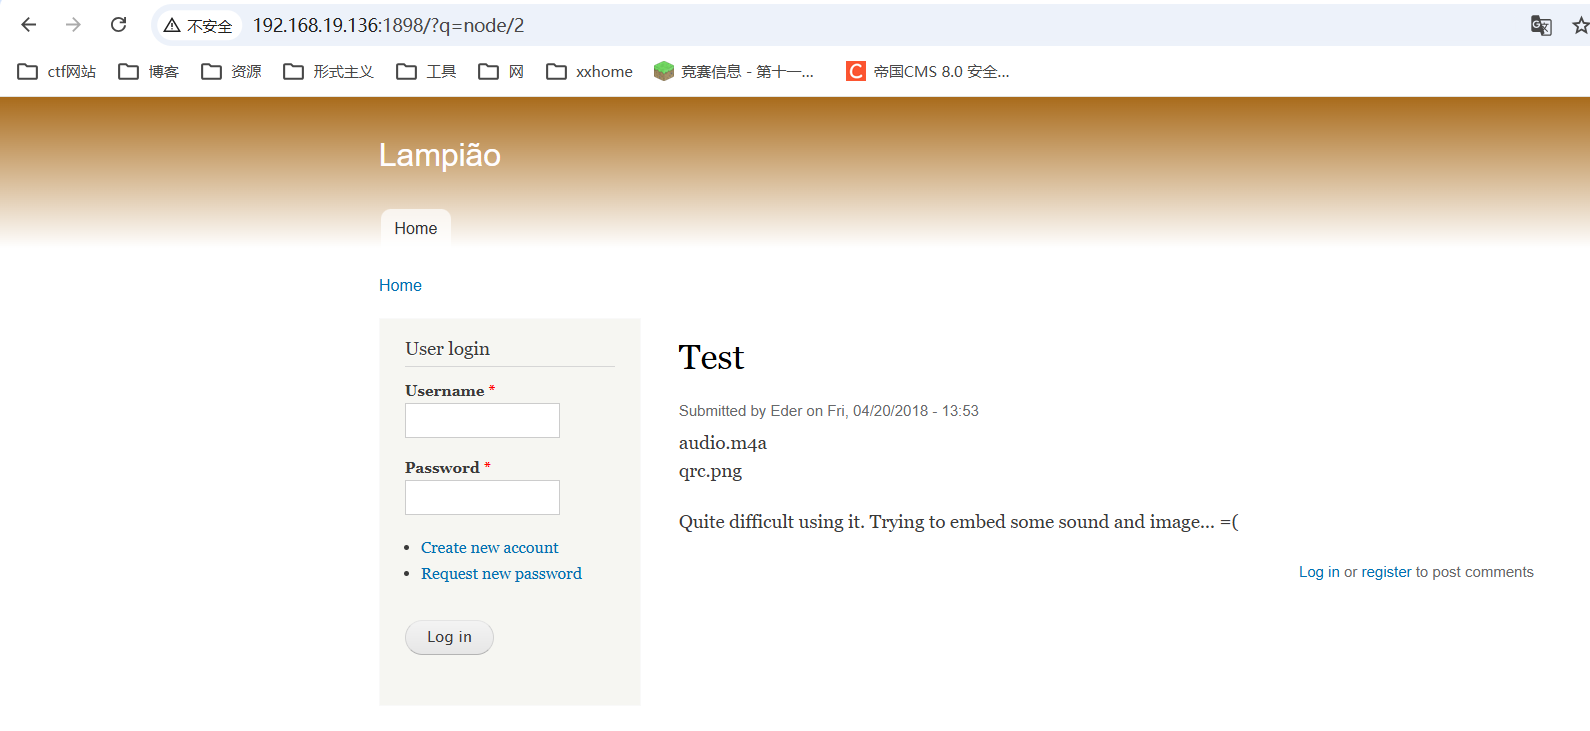Click the Log in comment link
Screen dimensions: 1590x731
1319,572
